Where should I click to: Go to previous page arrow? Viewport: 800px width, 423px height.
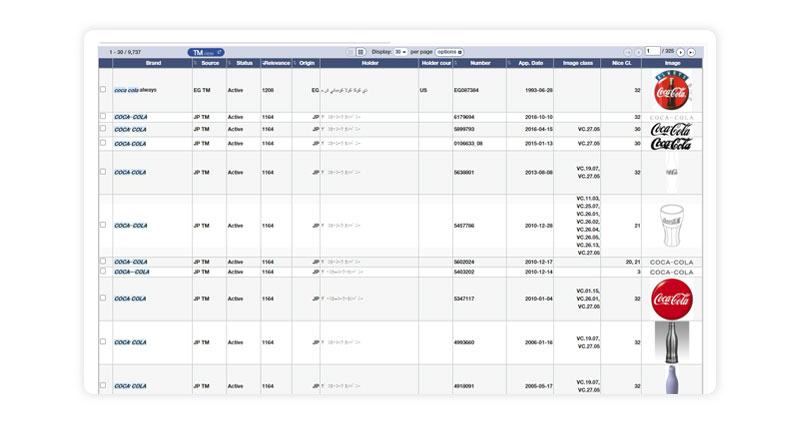click(x=638, y=52)
